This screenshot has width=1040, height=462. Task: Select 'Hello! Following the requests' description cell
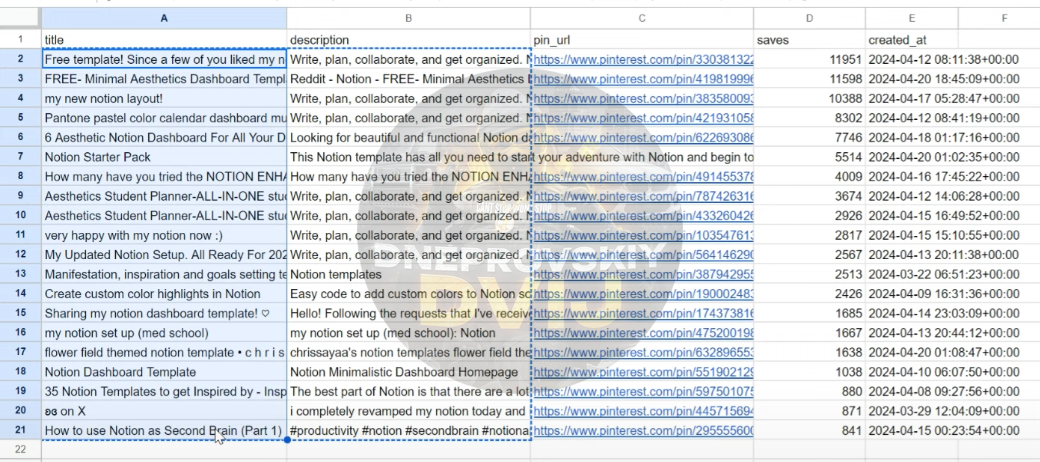(409, 314)
